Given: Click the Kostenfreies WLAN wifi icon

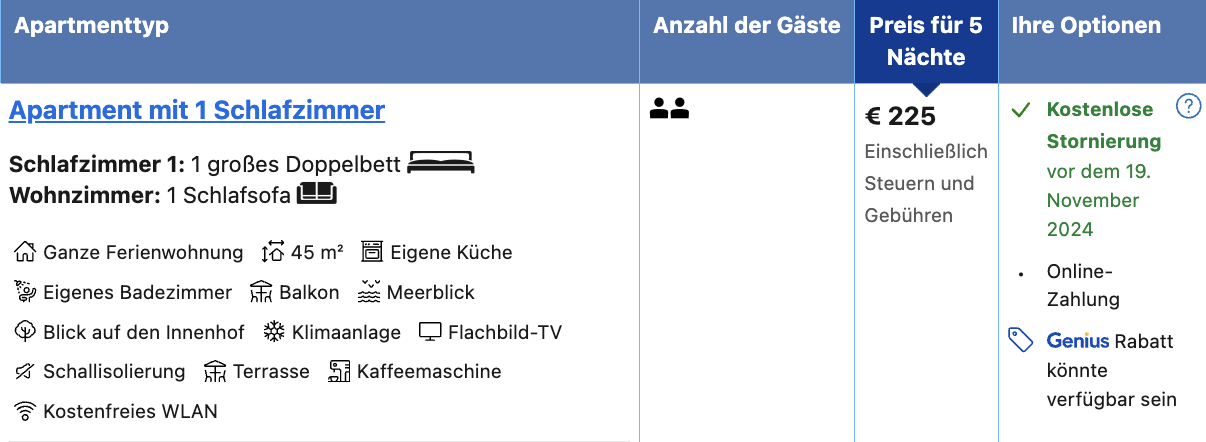Looking at the screenshot, I should [x=25, y=411].
